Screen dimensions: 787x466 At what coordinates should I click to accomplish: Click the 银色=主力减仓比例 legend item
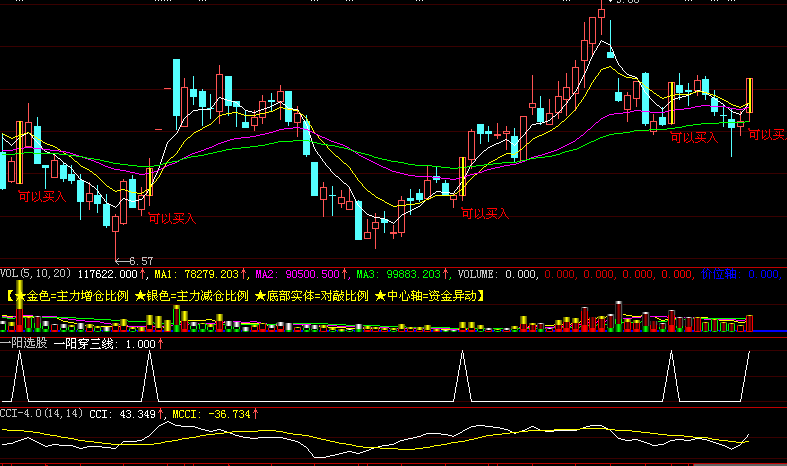click(190, 296)
